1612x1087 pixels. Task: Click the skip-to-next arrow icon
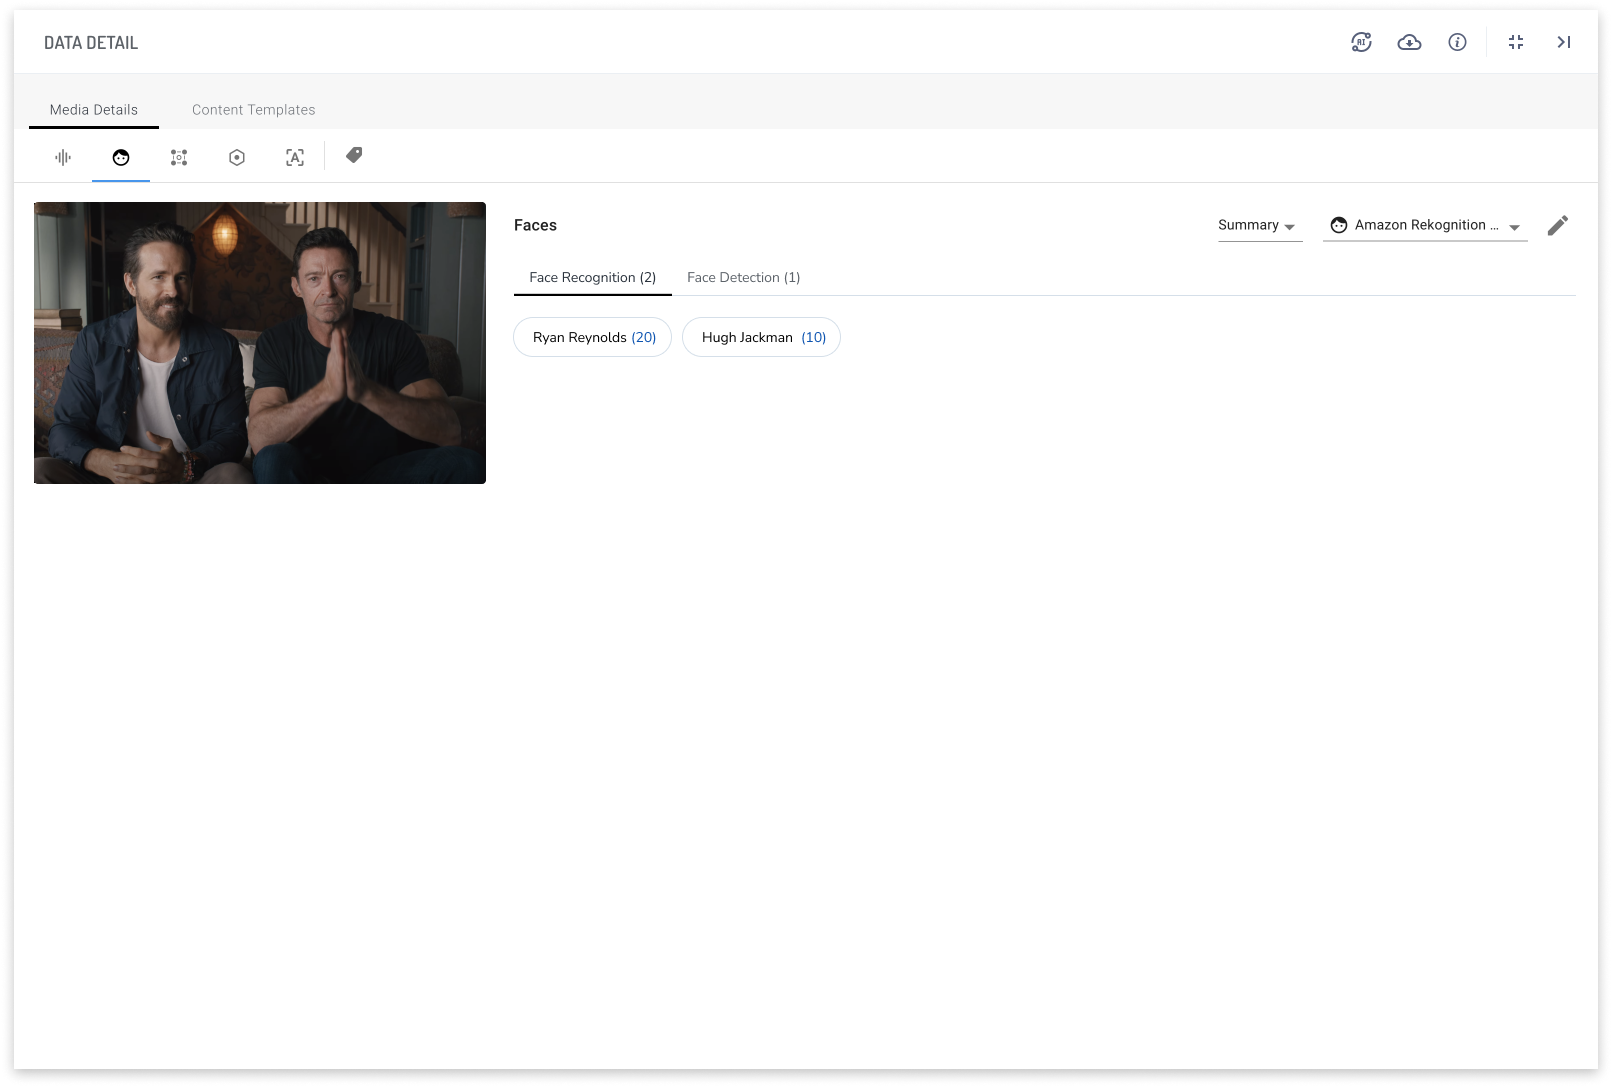click(x=1564, y=42)
